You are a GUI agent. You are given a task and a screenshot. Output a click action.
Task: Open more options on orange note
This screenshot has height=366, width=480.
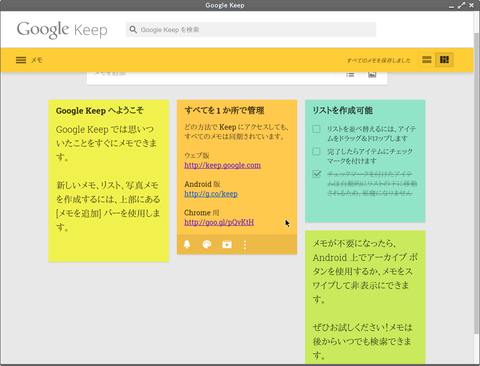[245, 245]
